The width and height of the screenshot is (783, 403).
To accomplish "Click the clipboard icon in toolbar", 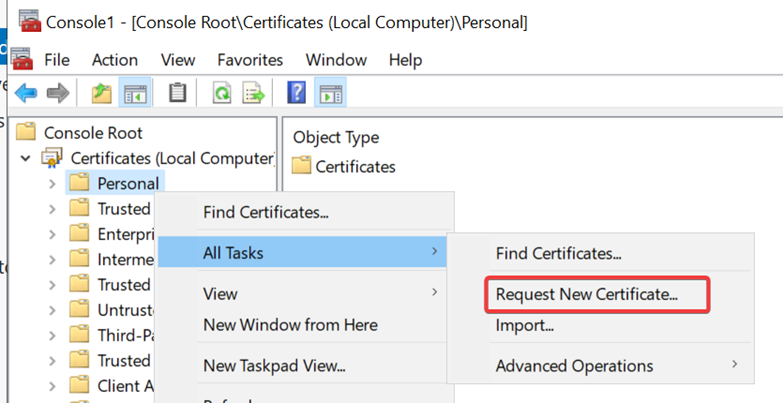I will click(178, 93).
